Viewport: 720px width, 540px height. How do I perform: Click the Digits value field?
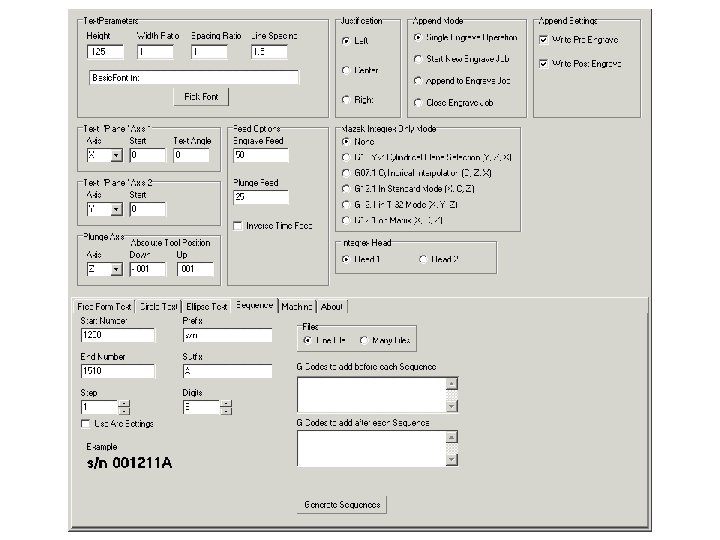click(x=202, y=407)
